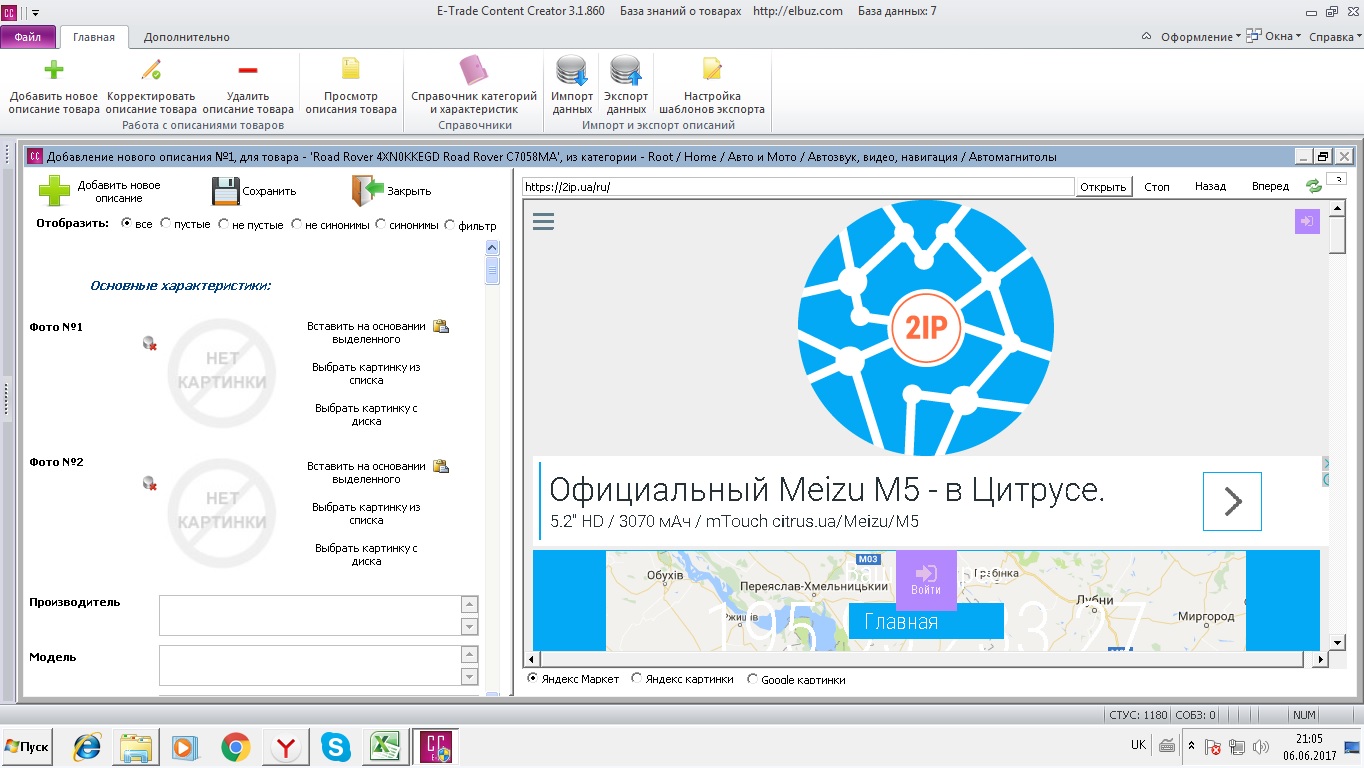Viewport: 1364px width, 768px height.
Task: Click down arrow of Модель field
Action: [469, 676]
